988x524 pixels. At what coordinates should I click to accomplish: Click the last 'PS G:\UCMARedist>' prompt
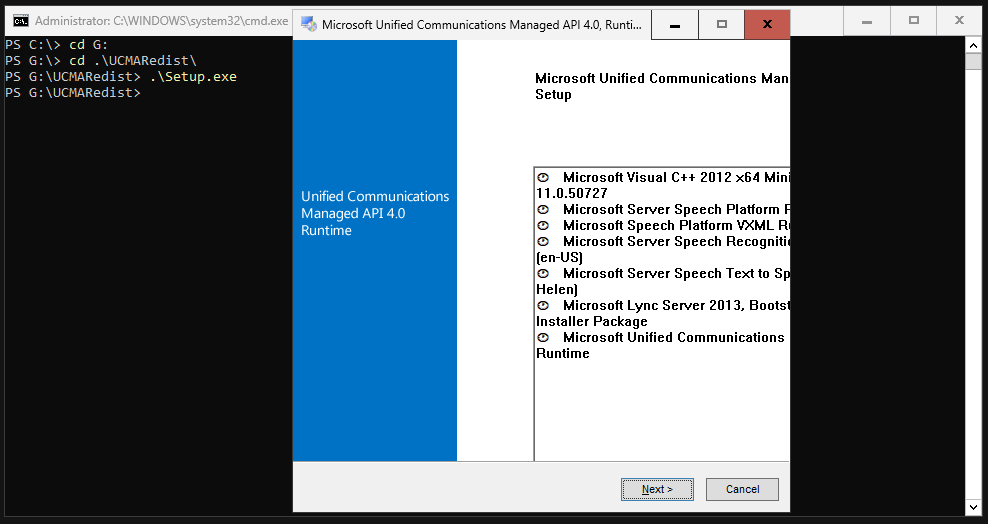pyautogui.click(x=73, y=93)
